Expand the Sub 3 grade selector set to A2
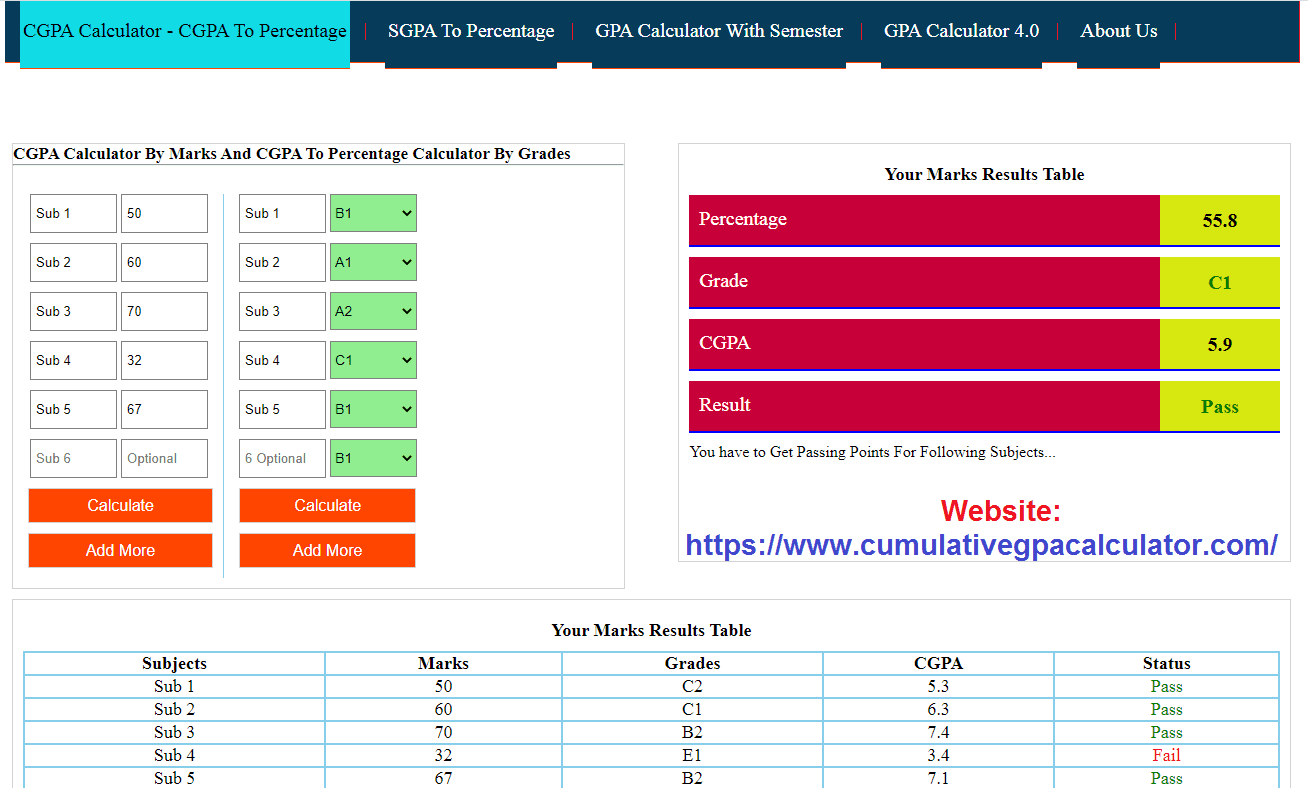1308x788 pixels. 372,311
